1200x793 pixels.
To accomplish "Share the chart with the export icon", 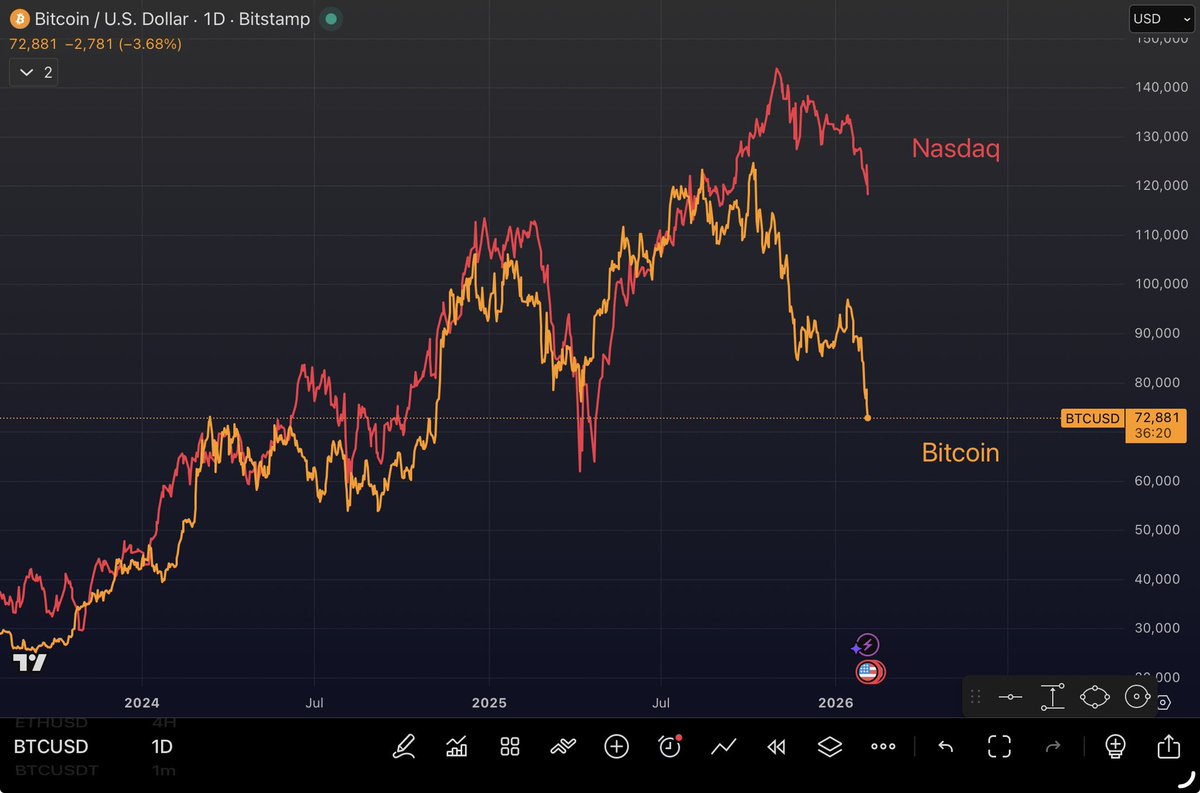I will [x=1168, y=746].
